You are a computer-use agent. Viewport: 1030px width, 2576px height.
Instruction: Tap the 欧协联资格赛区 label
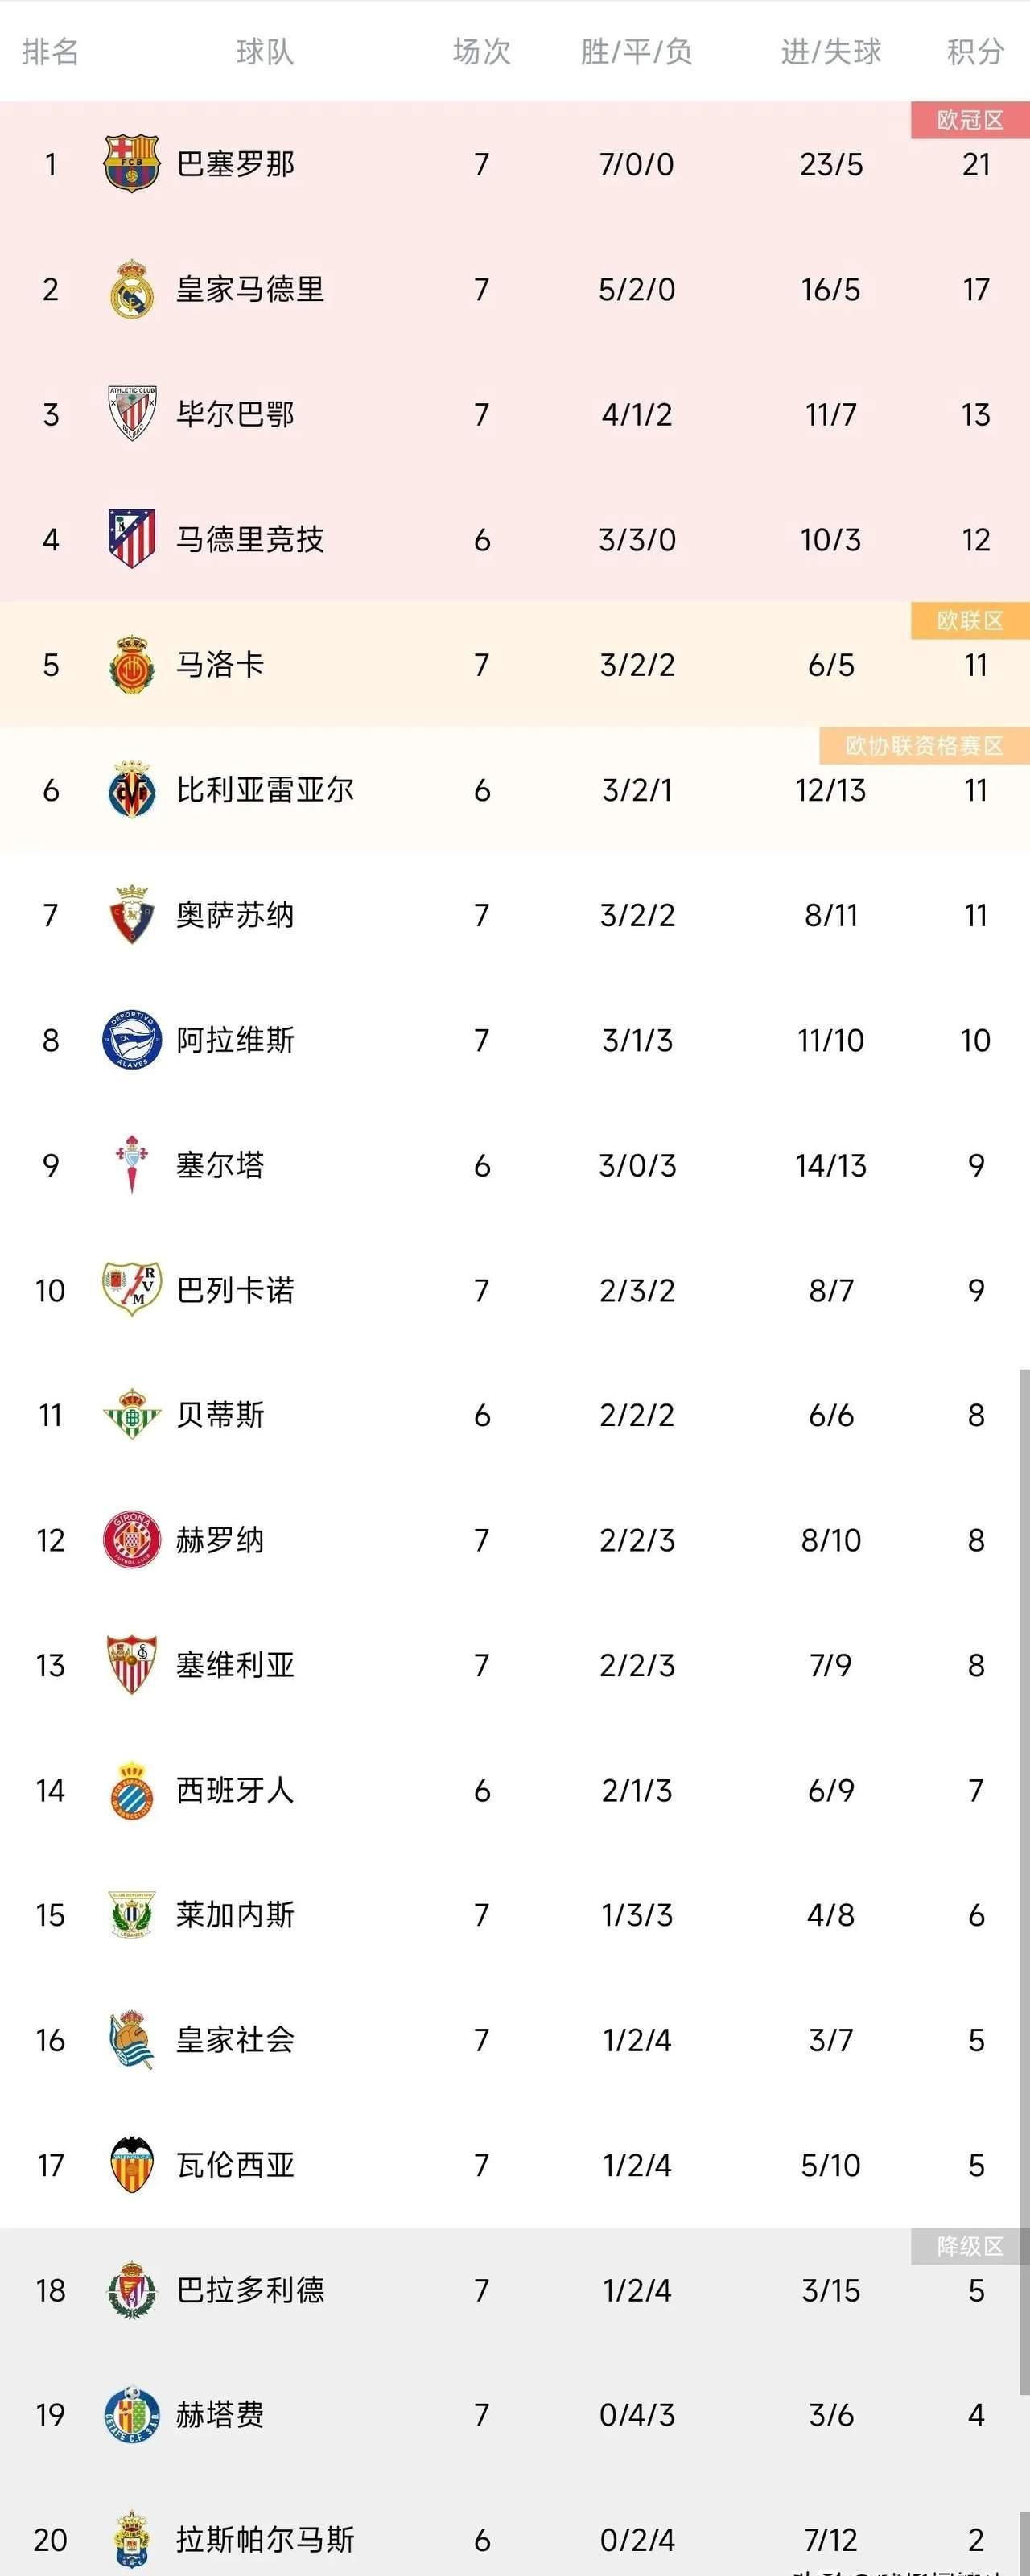pyautogui.click(x=924, y=746)
